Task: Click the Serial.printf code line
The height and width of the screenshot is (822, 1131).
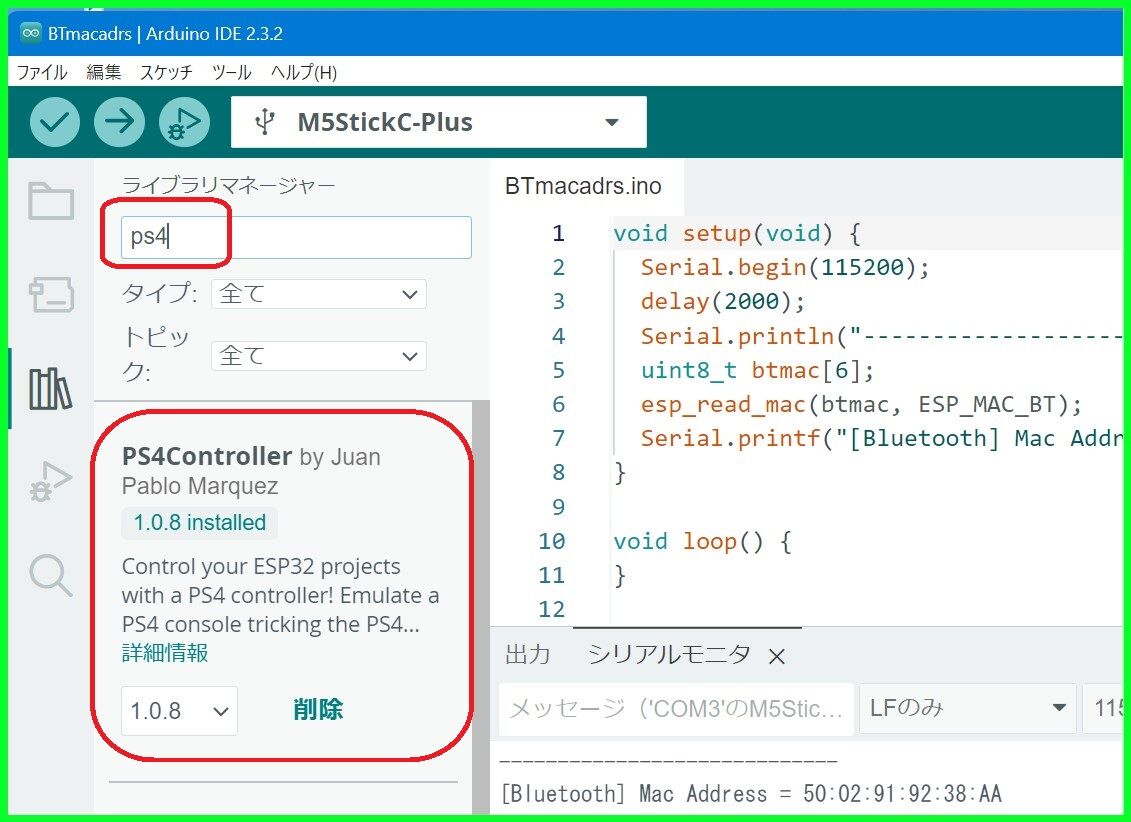Action: coord(880,438)
